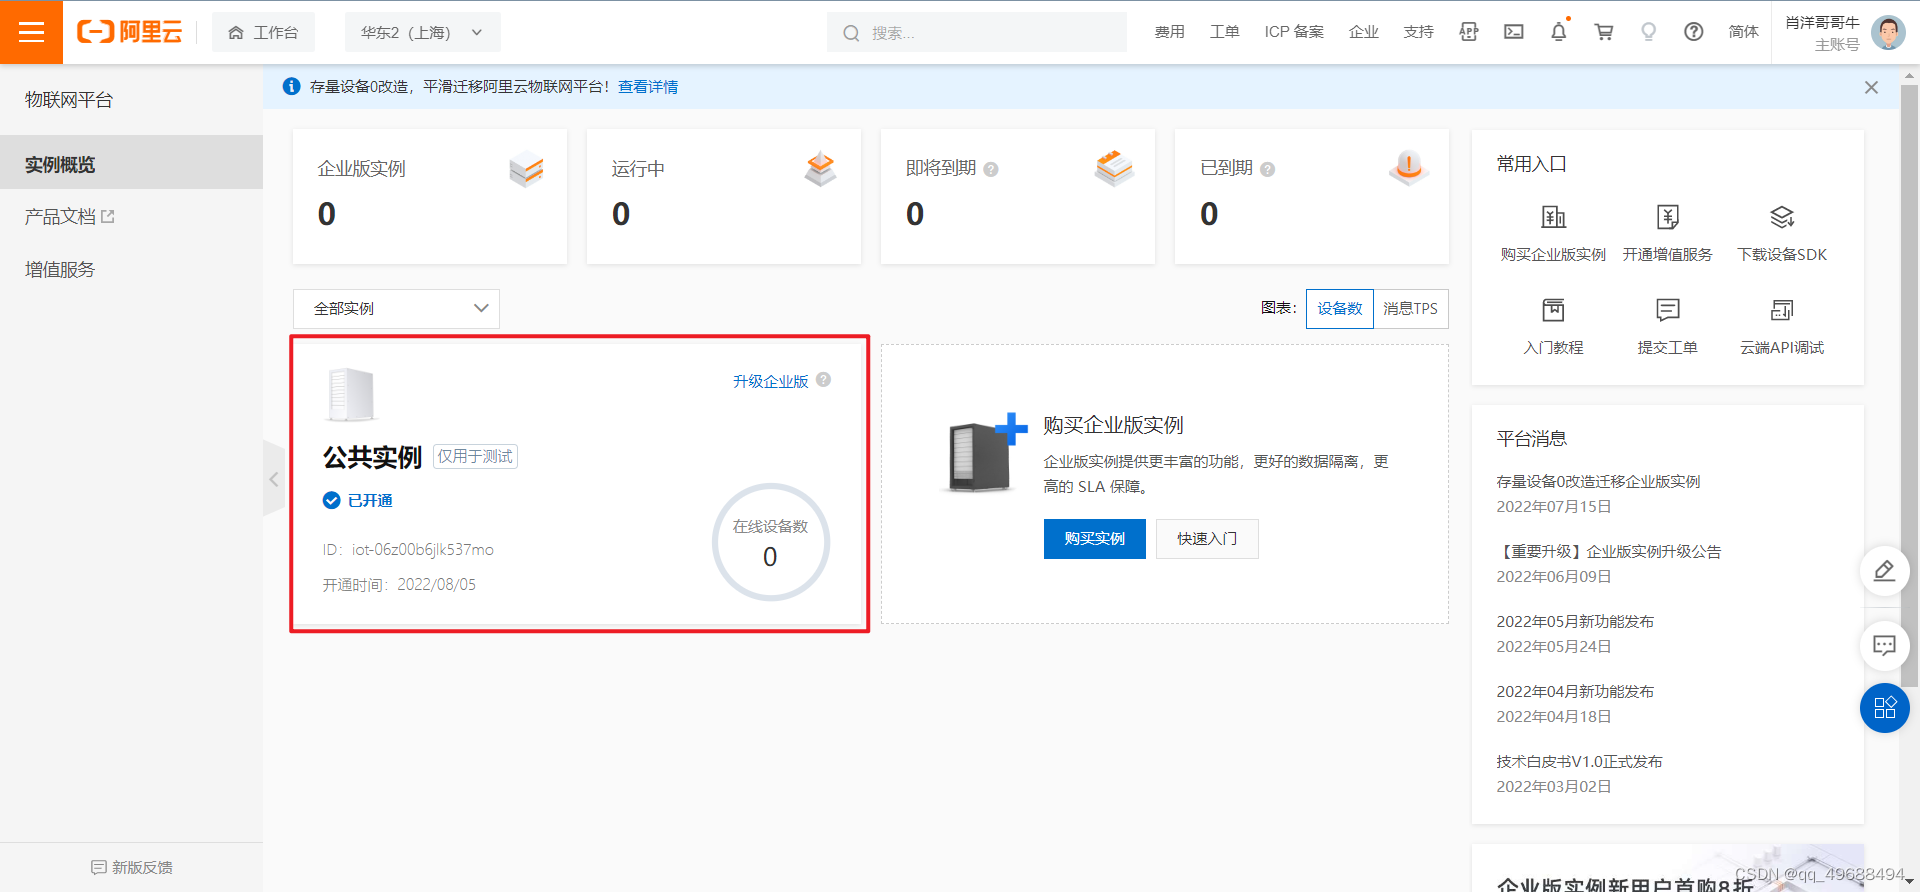Viewport: 1920px width, 892px height.
Task: Open Cloud Shell terminal icon
Action: [1514, 32]
